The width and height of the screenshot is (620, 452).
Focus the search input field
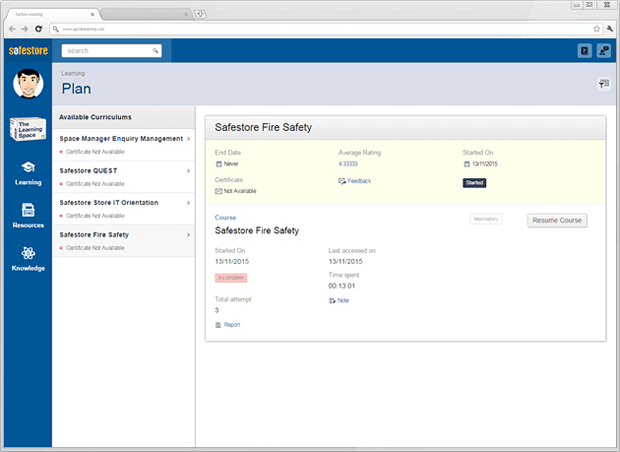tap(112, 51)
